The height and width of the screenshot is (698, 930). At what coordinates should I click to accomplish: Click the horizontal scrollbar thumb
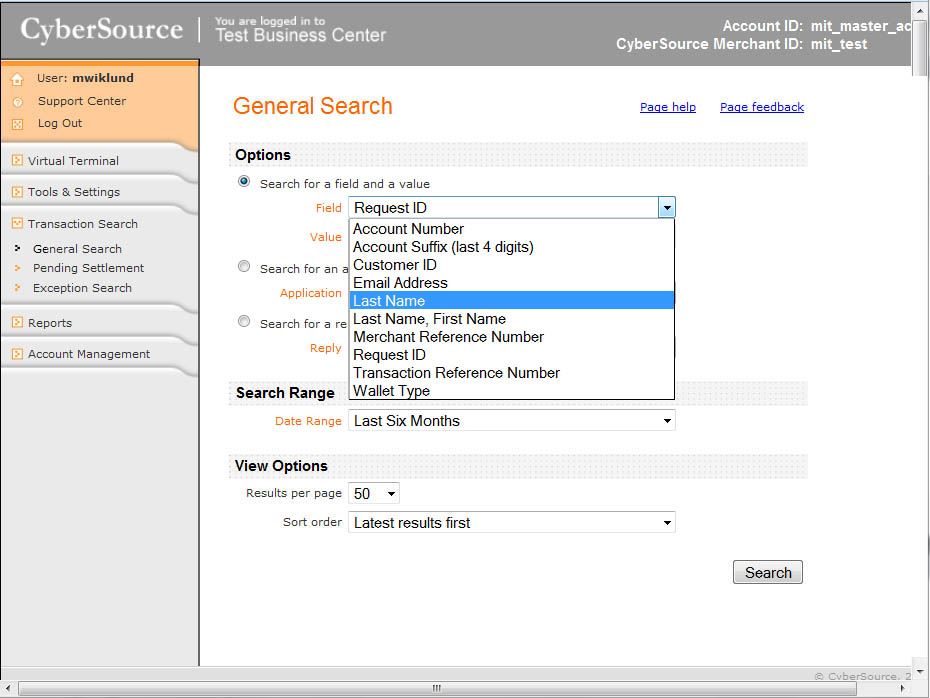pyautogui.click(x=436, y=688)
